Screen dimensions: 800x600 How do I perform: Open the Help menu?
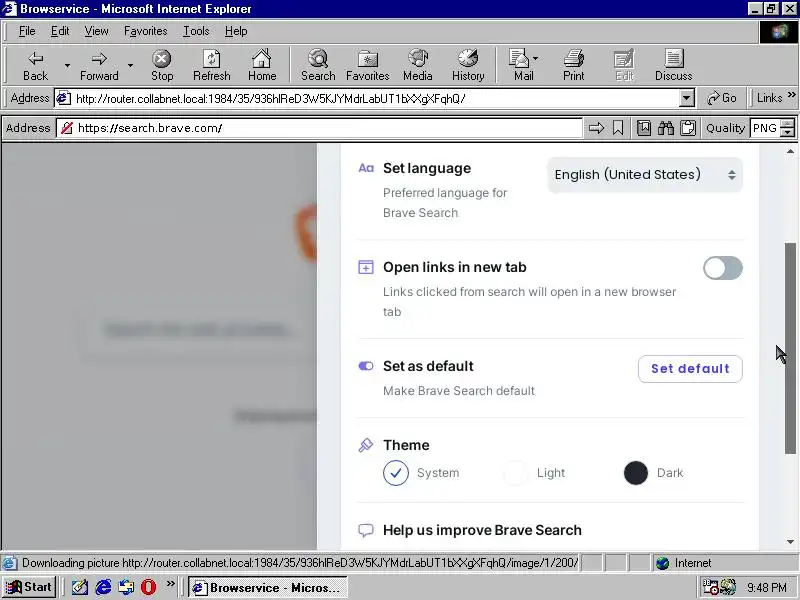point(236,31)
